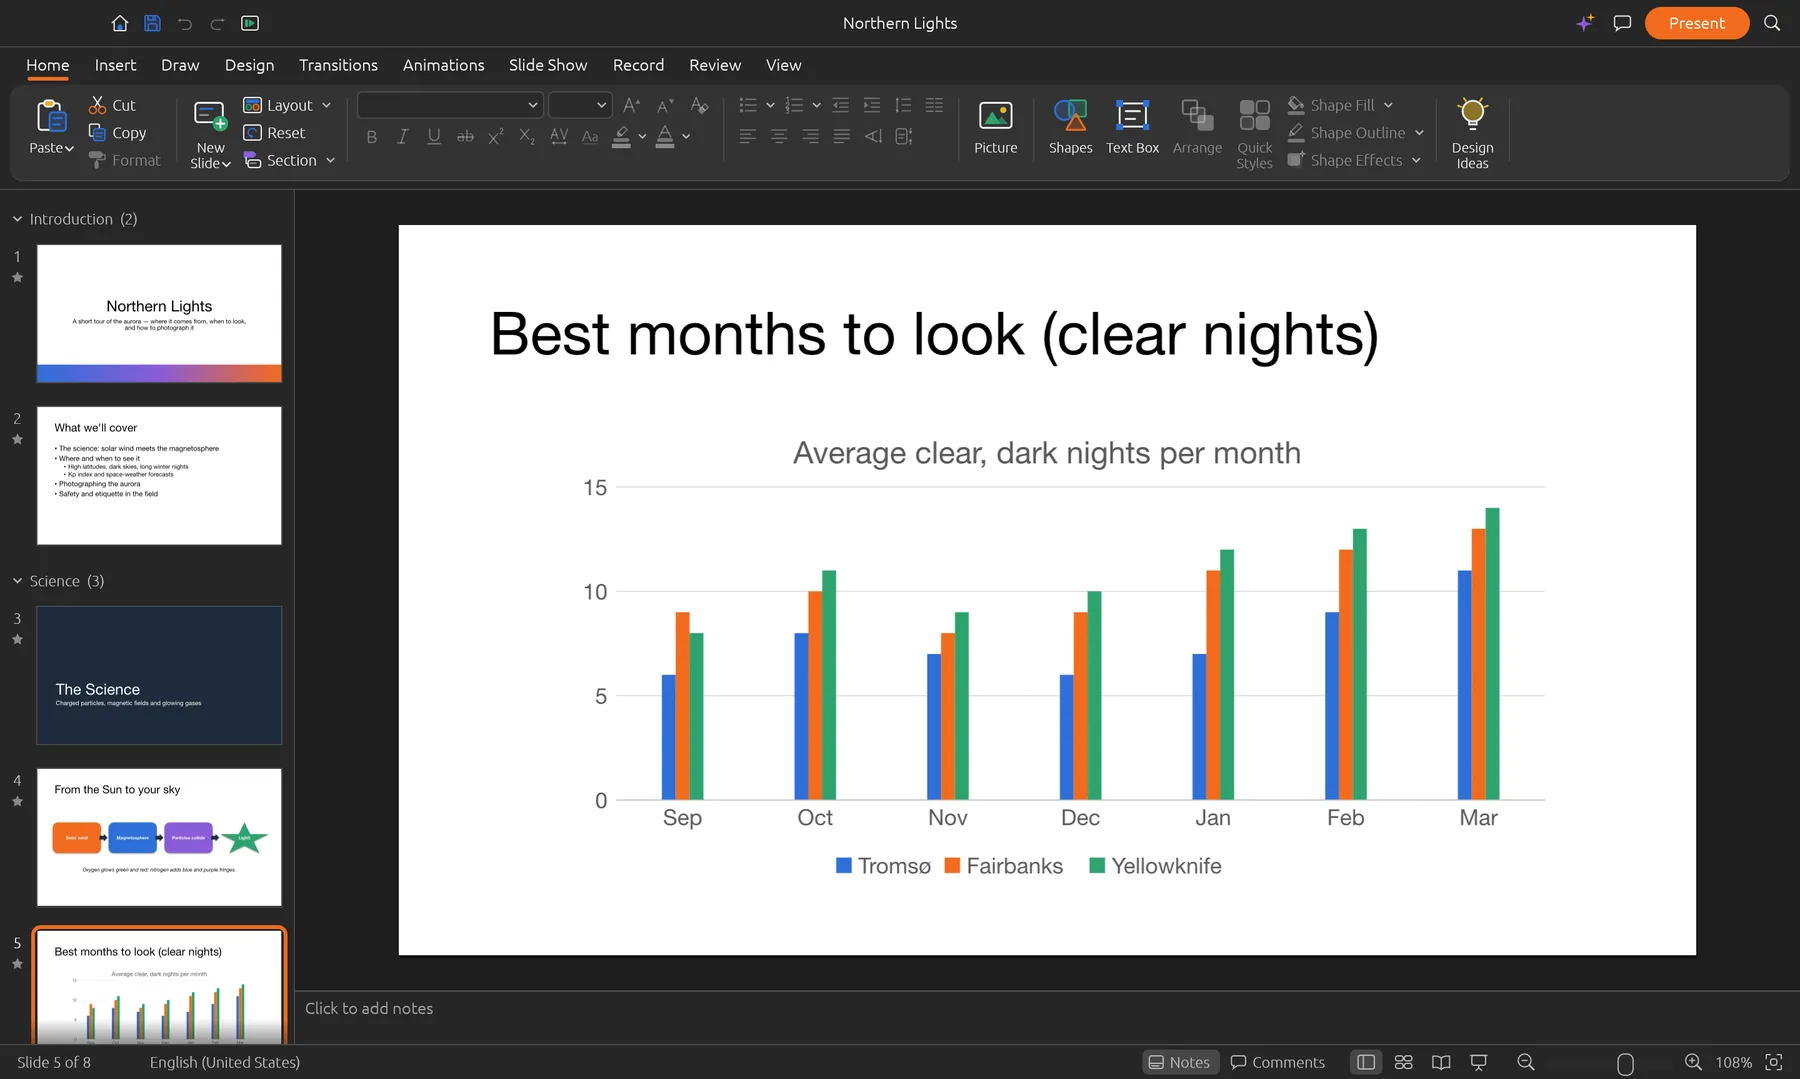Image resolution: width=1800 pixels, height=1079 pixels.
Task: Toggle Bold formatting
Action: click(x=371, y=137)
